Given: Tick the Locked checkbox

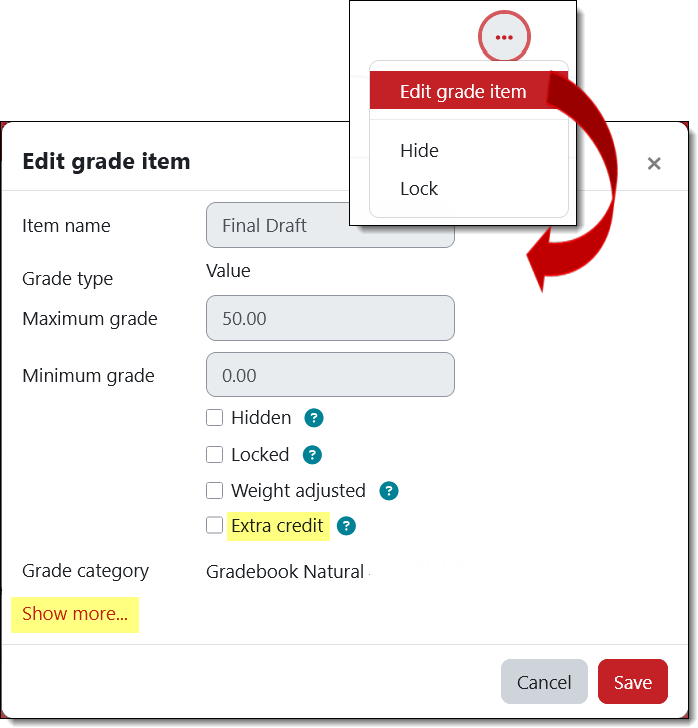Looking at the screenshot, I should point(214,455).
